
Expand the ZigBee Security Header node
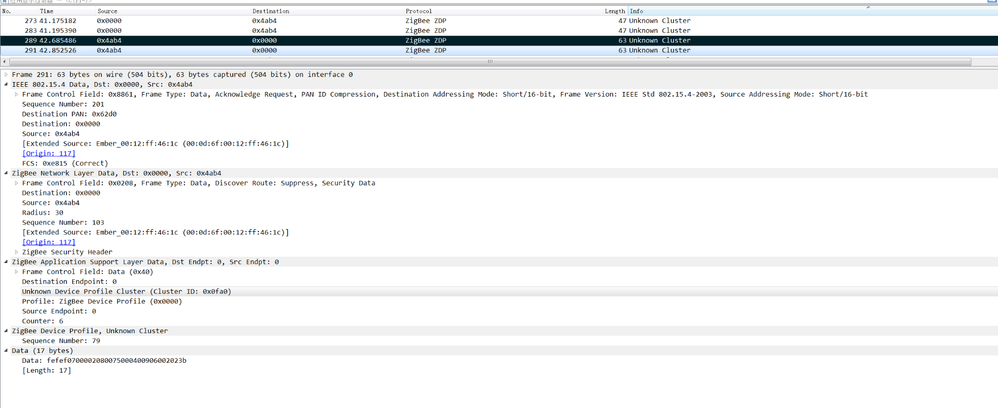click(x=17, y=252)
